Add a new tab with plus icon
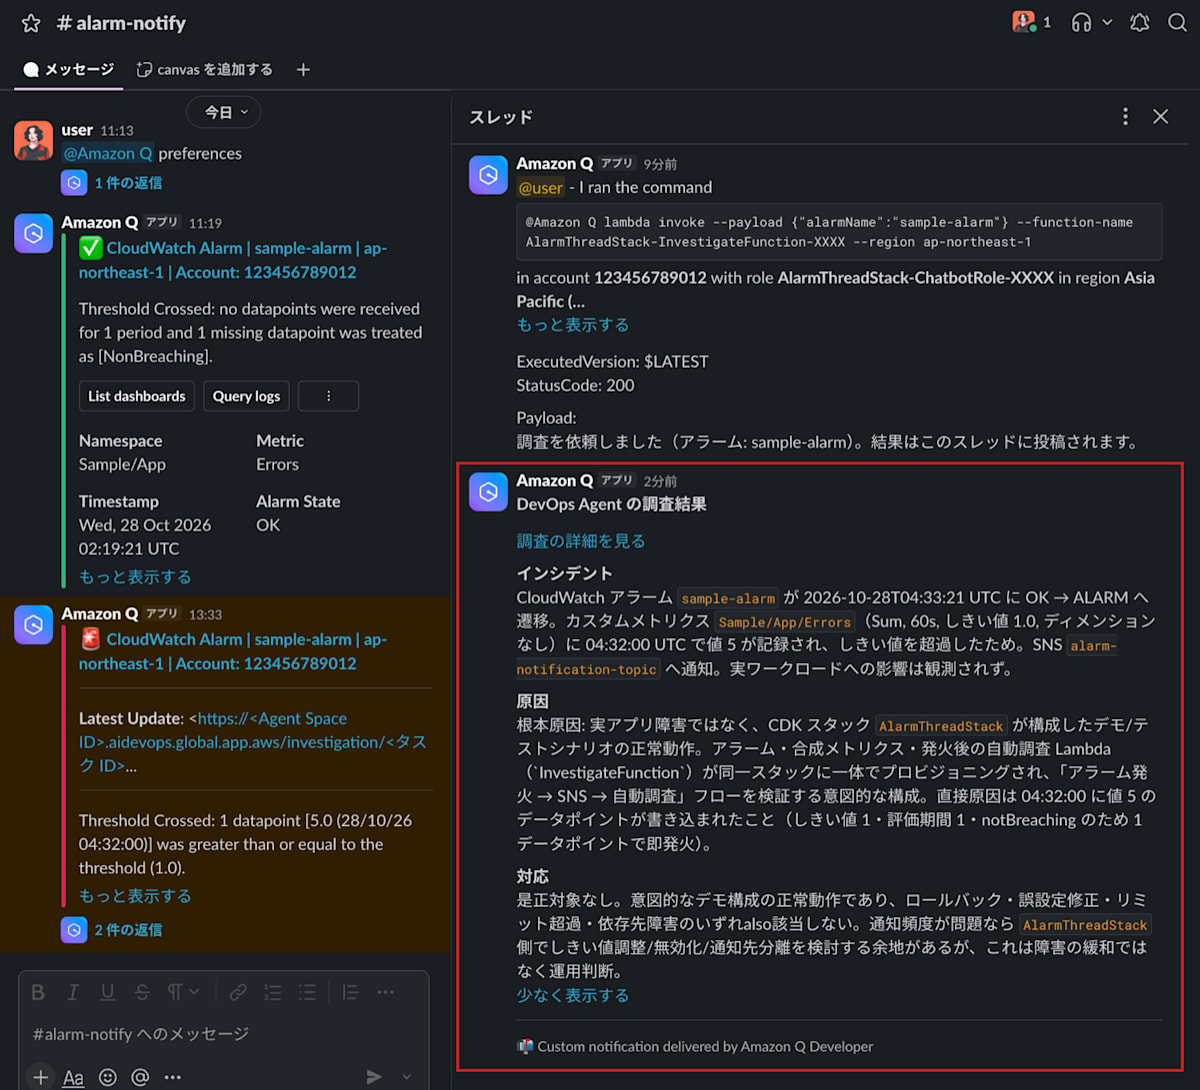The height and width of the screenshot is (1090, 1200). point(303,69)
